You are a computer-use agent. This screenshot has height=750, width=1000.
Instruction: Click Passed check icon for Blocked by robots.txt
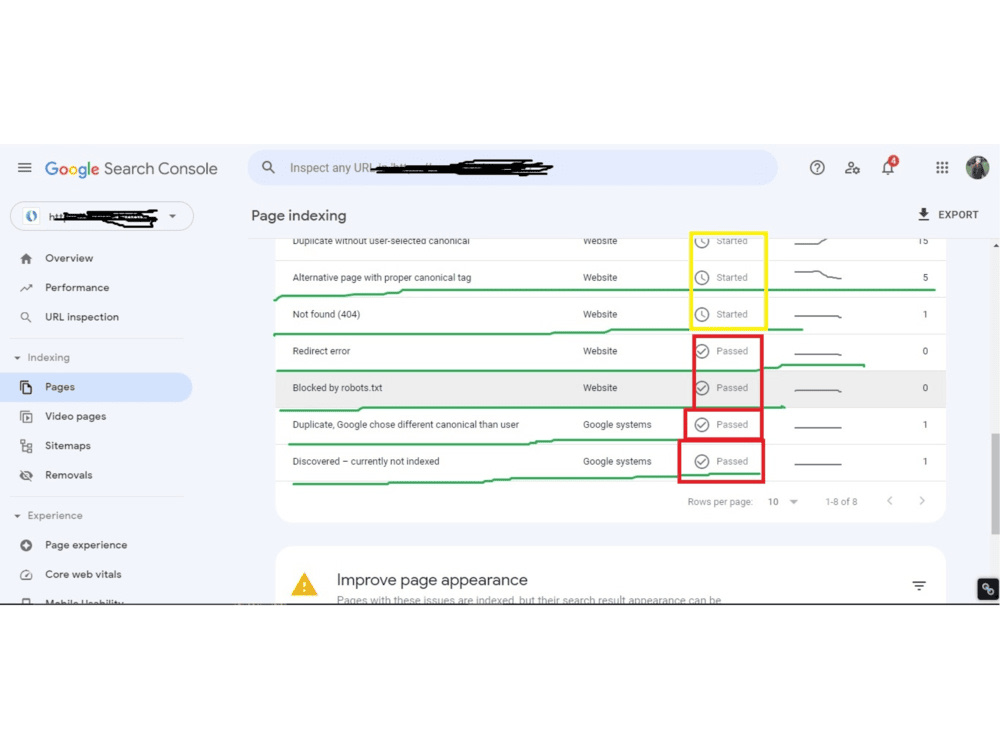coord(702,388)
